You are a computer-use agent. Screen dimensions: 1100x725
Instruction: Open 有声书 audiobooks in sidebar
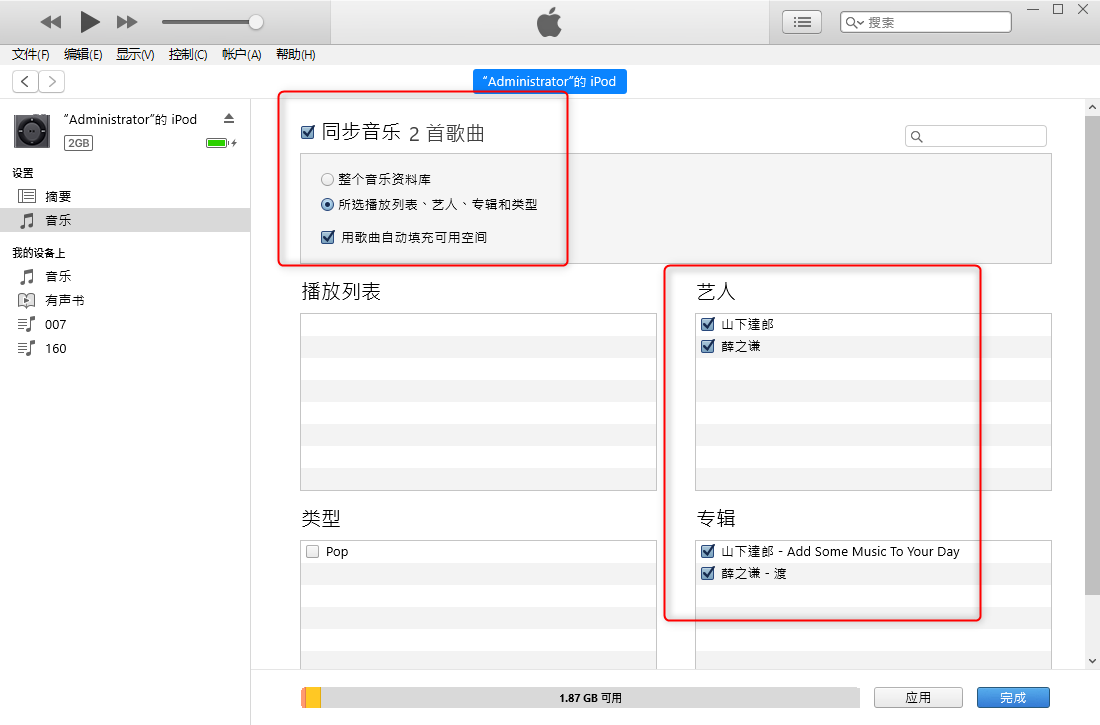point(125,300)
